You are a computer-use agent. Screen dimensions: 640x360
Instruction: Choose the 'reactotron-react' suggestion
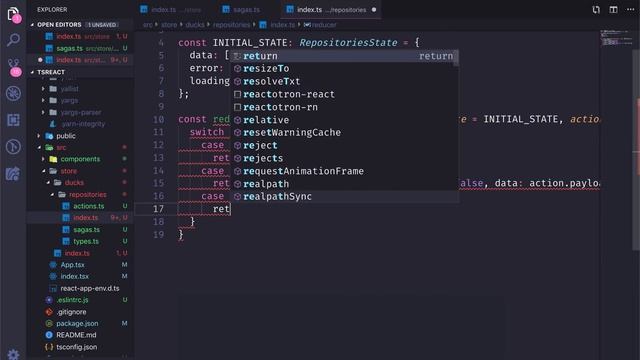point(344,94)
